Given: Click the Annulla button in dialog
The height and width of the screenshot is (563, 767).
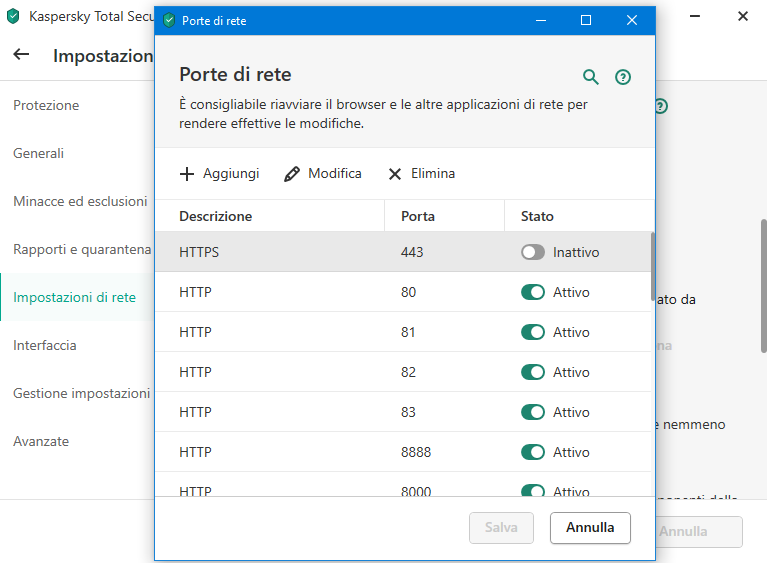Looking at the screenshot, I should [x=590, y=528].
